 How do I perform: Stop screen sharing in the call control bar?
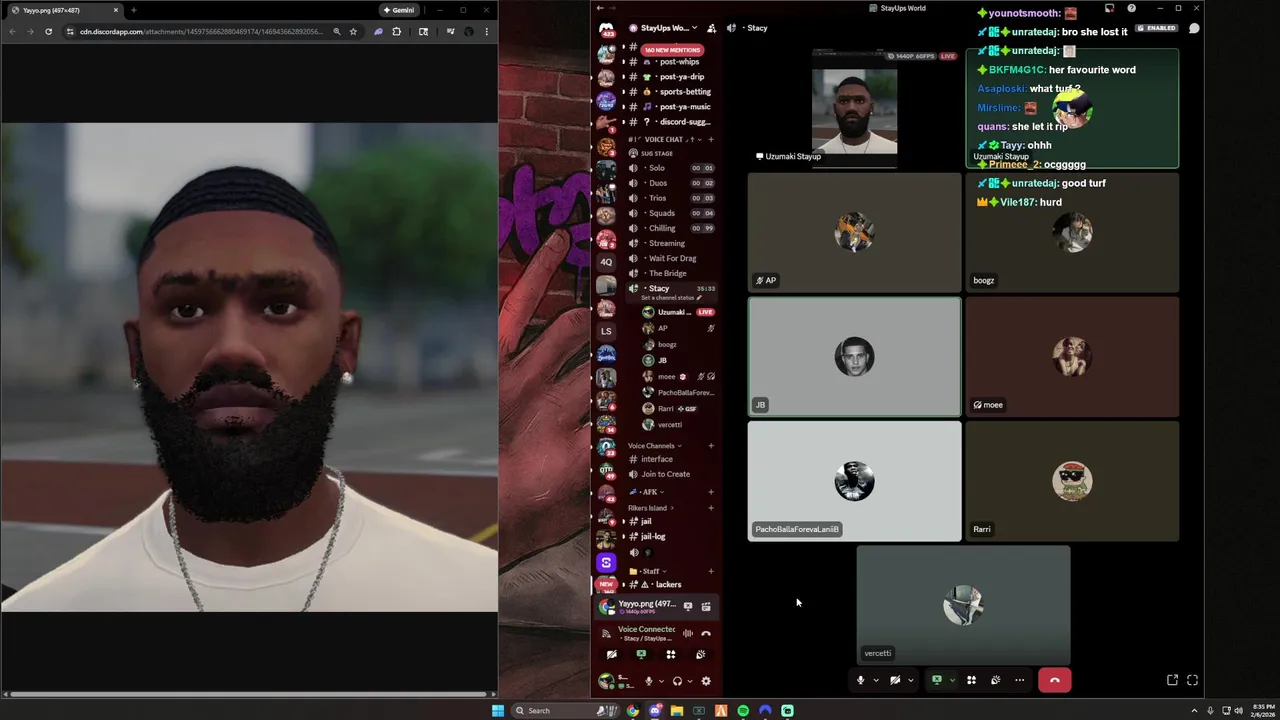tap(937, 680)
